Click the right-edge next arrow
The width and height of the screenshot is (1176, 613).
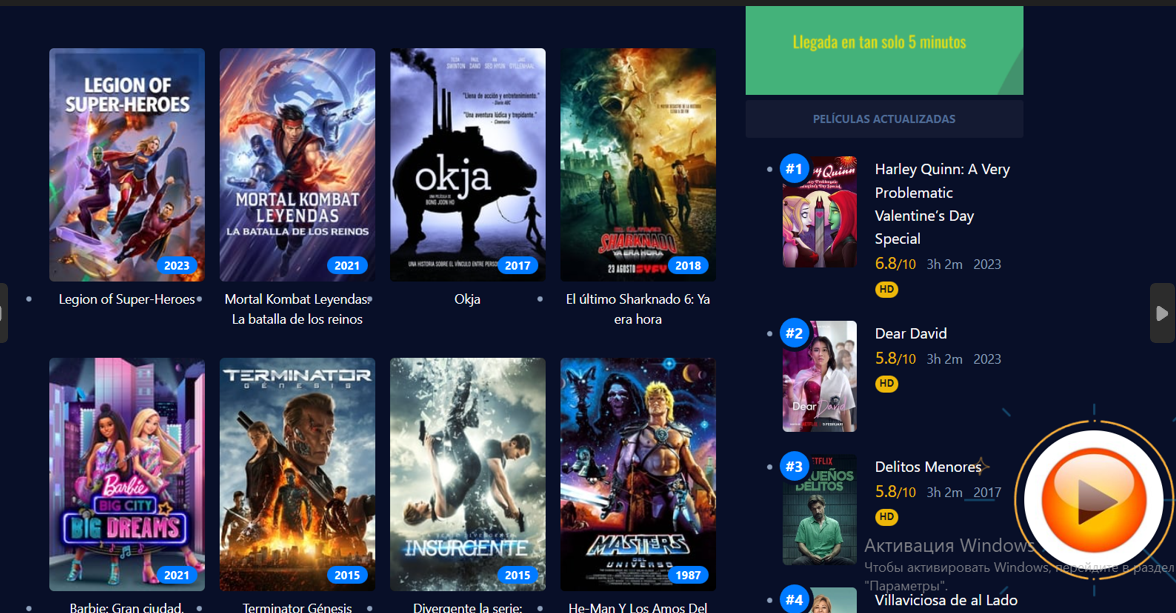point(1162,313)
